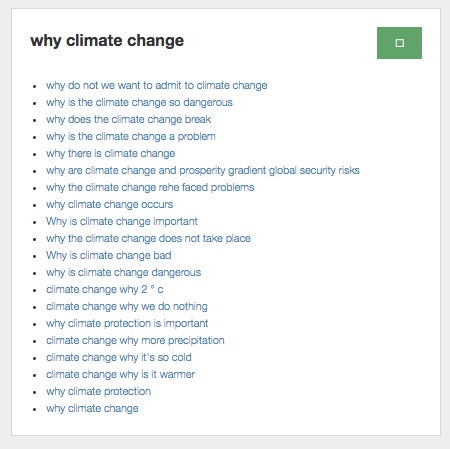Screen dimensions: 450x449
Task: Click 'climate change why we do nothing'
Action: click(x=127, y=306)
